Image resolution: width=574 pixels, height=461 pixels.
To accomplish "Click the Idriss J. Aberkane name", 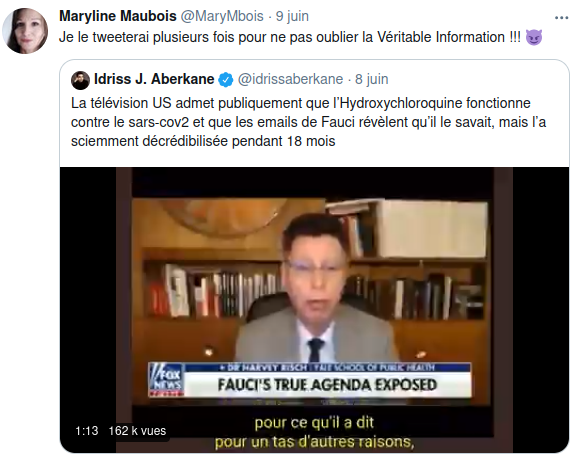I will [x=154, y=79].
